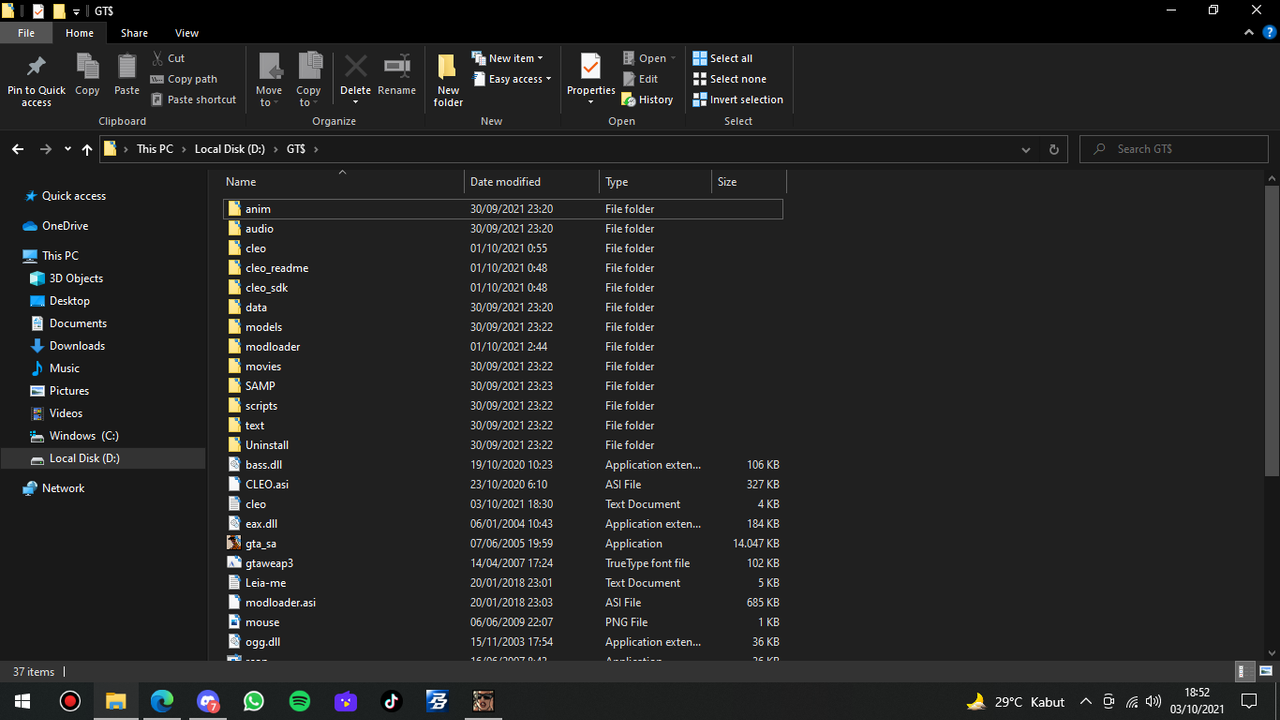
Task: Go up one folder level arrow
Action: pyautogui.click(x=87, y=149)
